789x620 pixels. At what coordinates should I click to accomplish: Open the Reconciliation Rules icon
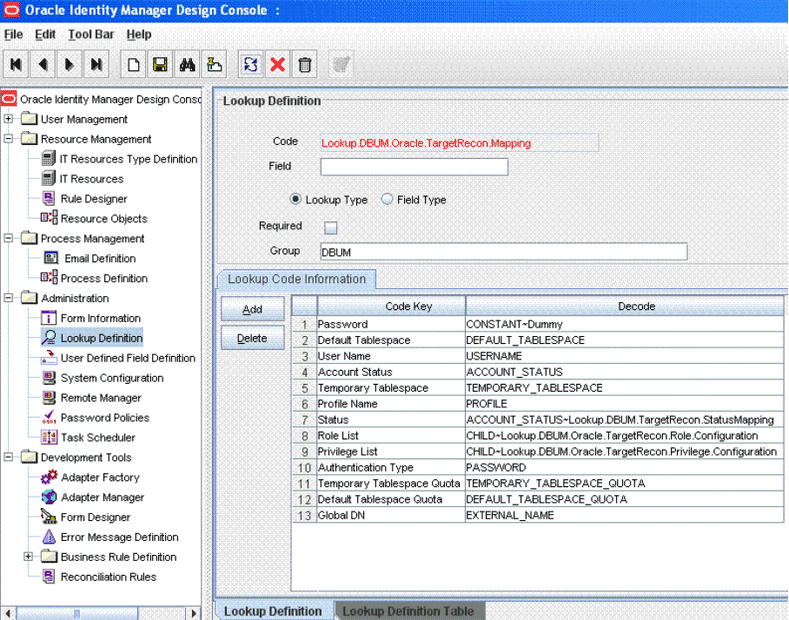click(49, 577)
